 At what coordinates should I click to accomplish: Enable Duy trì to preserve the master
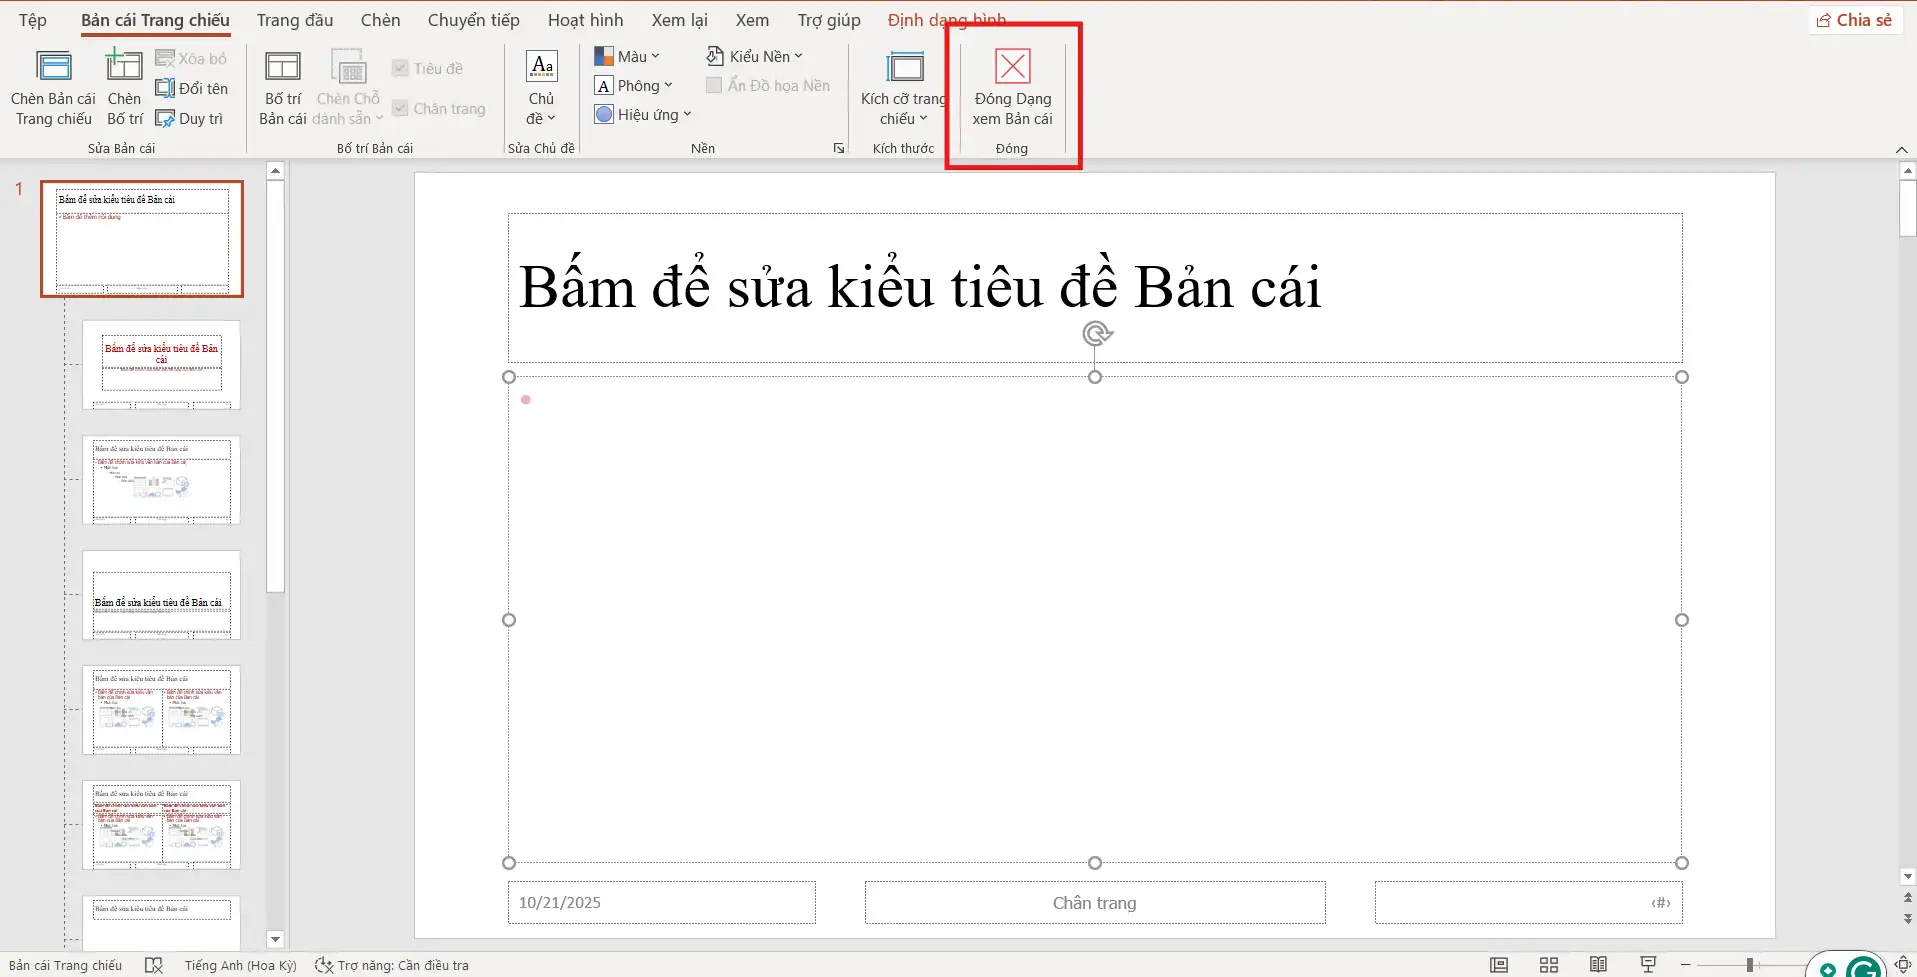point(190,118)
